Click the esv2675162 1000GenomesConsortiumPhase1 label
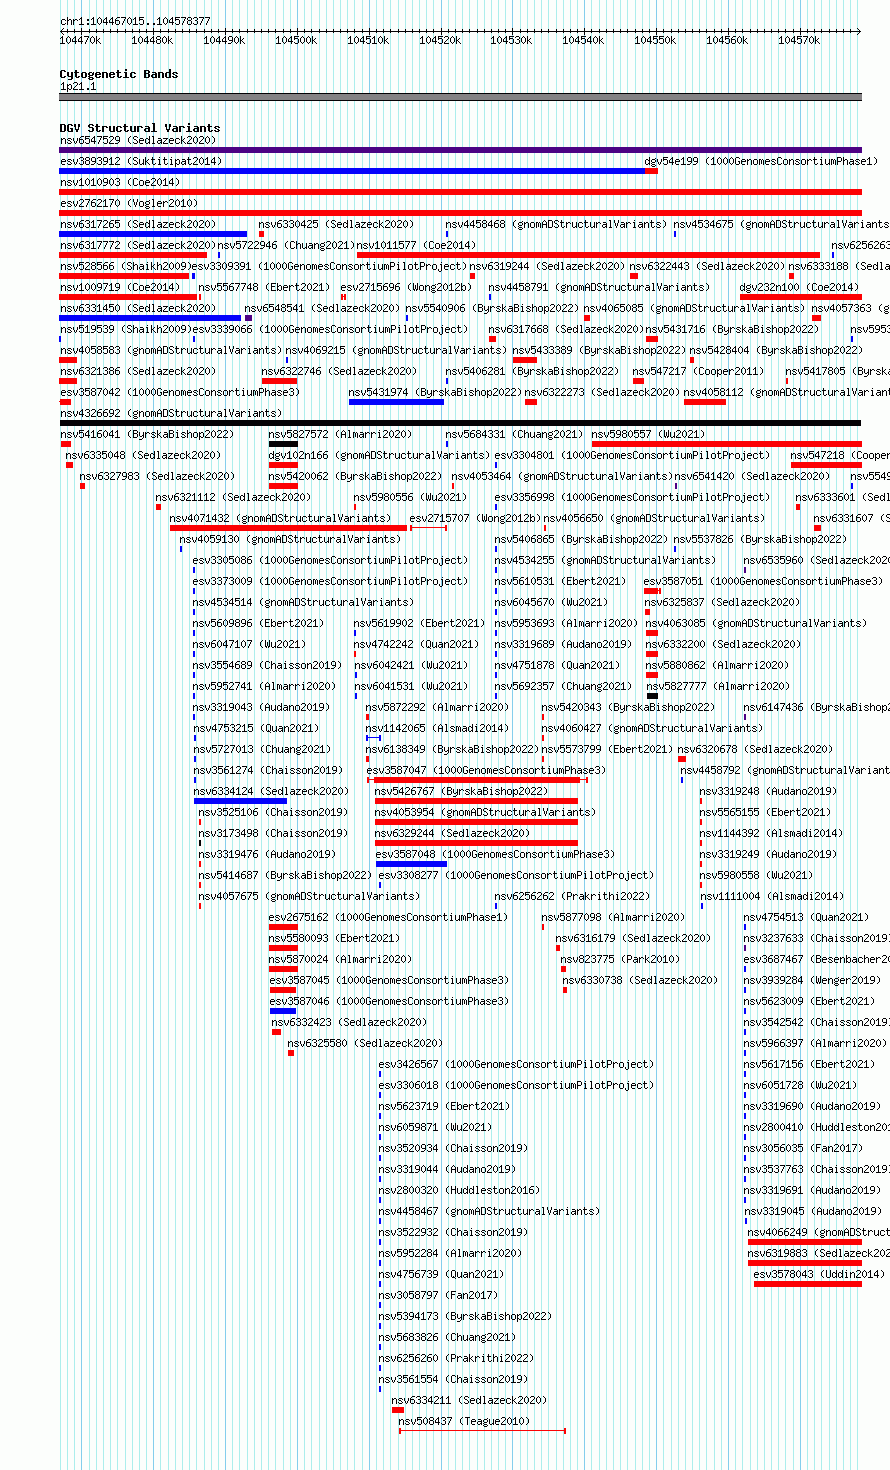The width and height of the screenshot is (890, 1470). (389, 918)
